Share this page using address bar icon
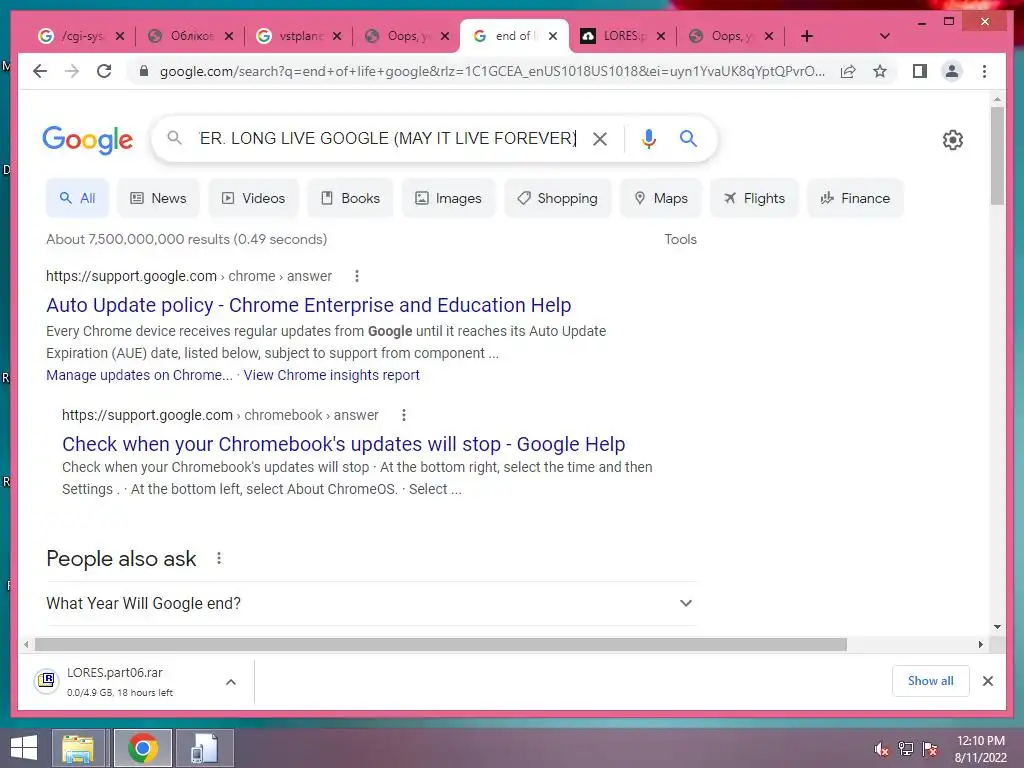 [x=848, y=71]
